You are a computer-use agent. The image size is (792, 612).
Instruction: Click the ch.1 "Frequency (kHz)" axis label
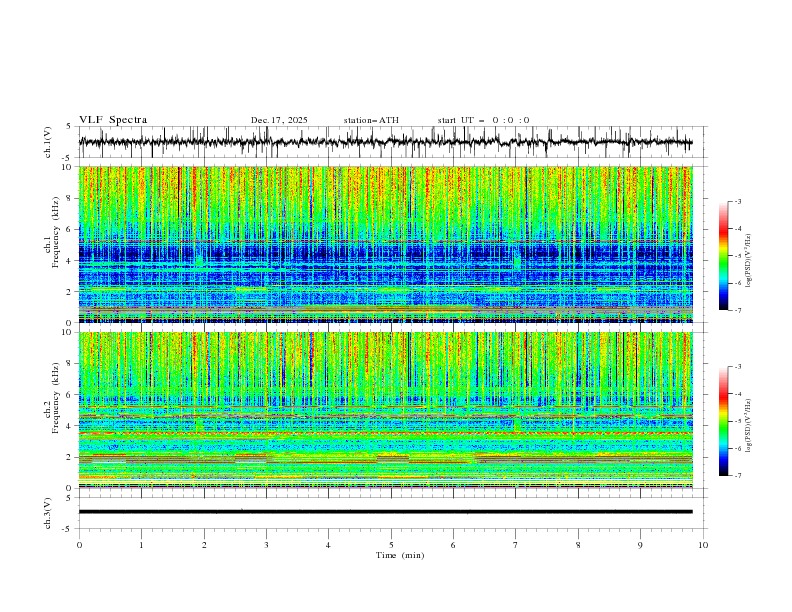[x=55, y=232]
